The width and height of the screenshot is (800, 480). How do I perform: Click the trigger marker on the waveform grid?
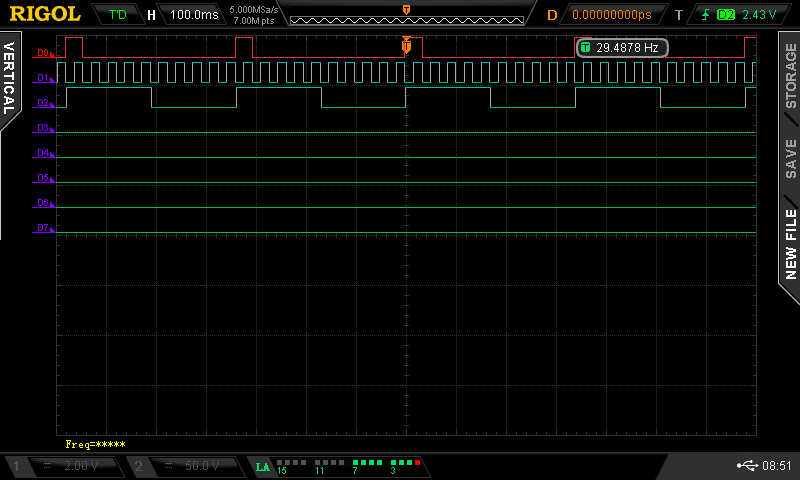406,45
